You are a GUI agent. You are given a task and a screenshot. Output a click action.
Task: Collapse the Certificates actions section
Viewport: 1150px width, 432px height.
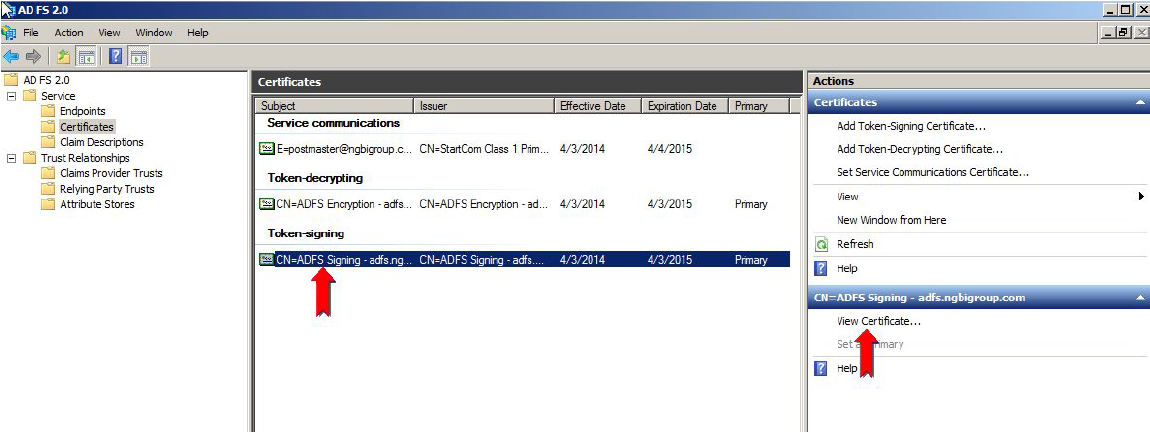pos(1140,103)
